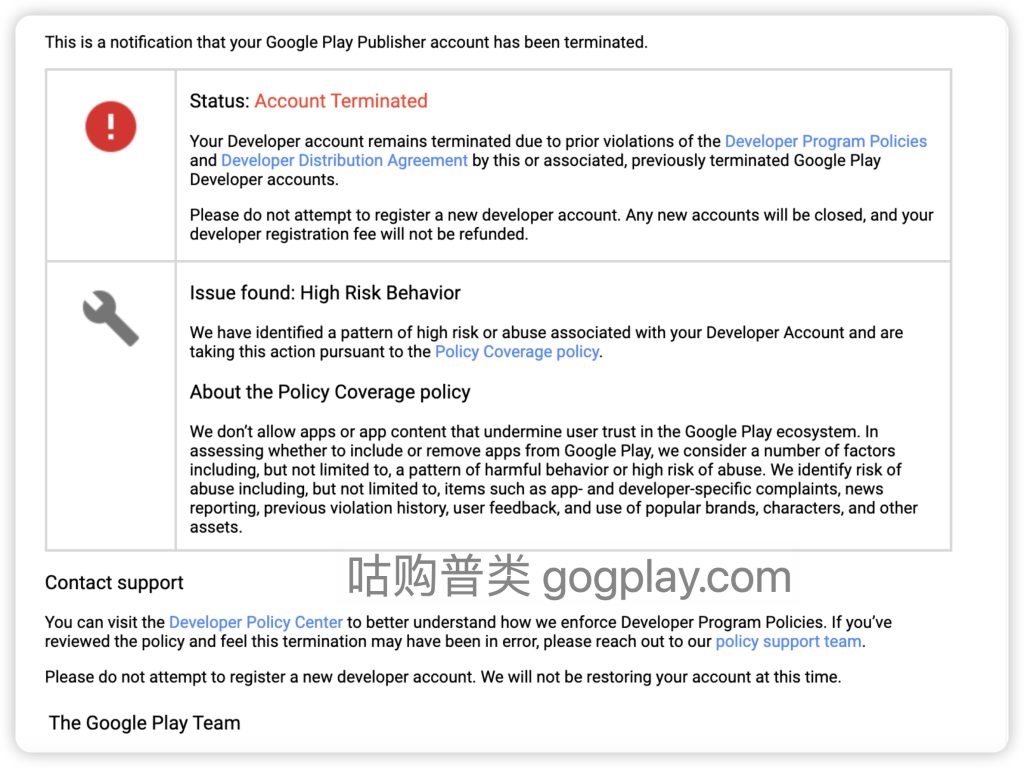The width and height of the screenshot is (1024, 768).
Task: Open the Developer Program Policies link
Action: tap(825, 141)
